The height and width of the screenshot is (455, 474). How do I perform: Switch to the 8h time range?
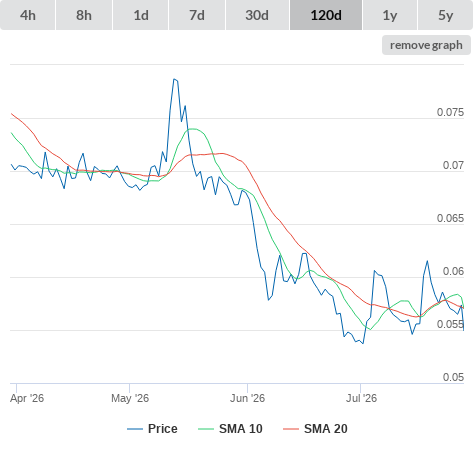coord(84,15)
